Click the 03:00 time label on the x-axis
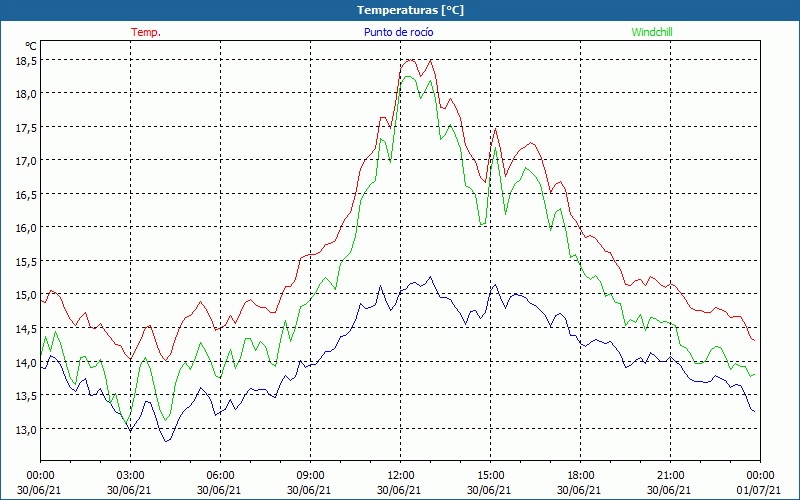The image size is (800, 500). pyautogui.click(x=130, y=476)
